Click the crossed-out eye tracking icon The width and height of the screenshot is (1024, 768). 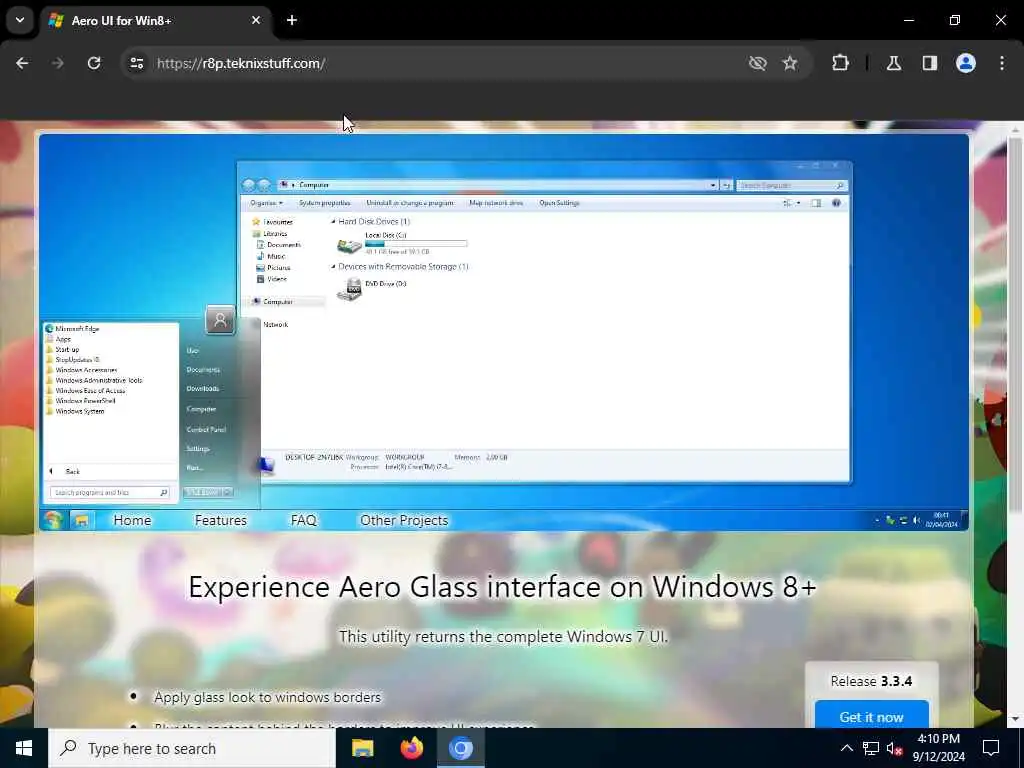pyautogui.click(x=758, y=63)
